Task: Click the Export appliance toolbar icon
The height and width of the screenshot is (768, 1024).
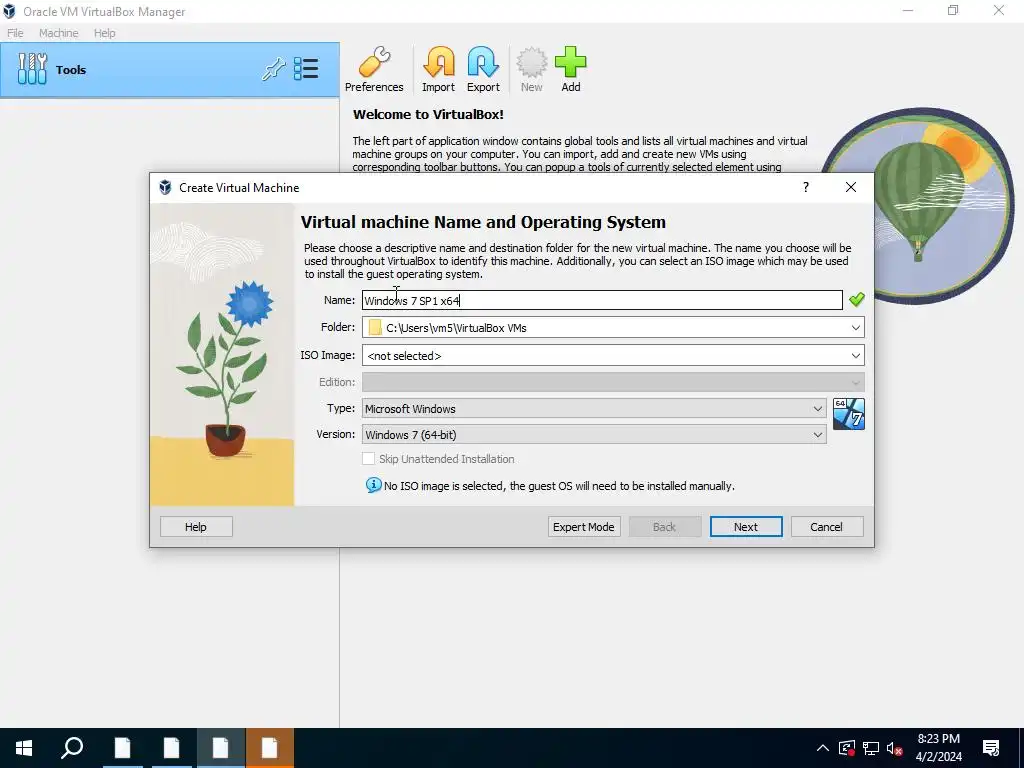Action: (483, 69)
